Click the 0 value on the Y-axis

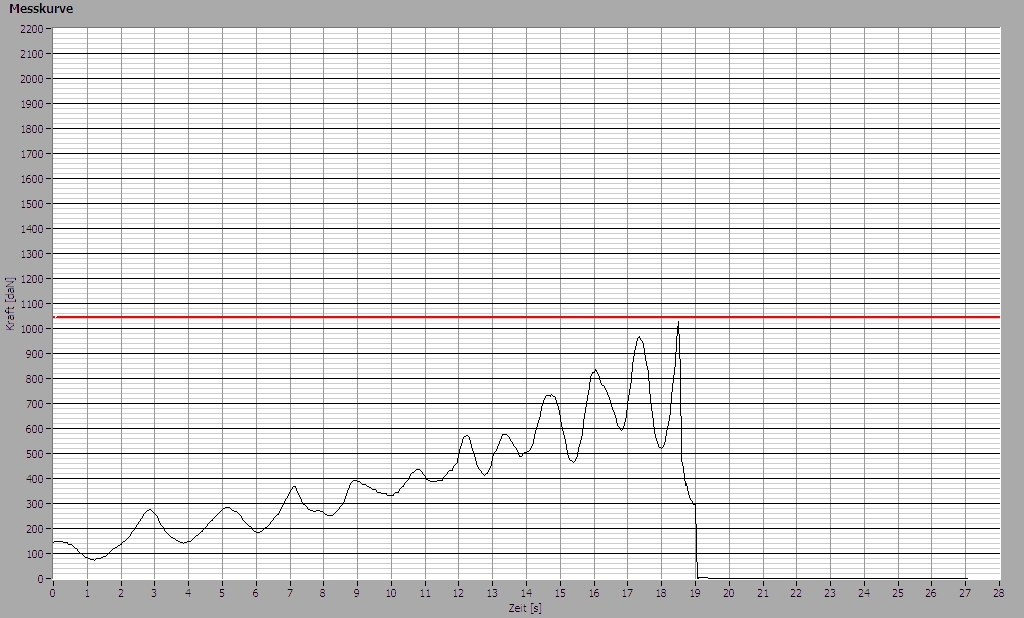tap(40, 579)
